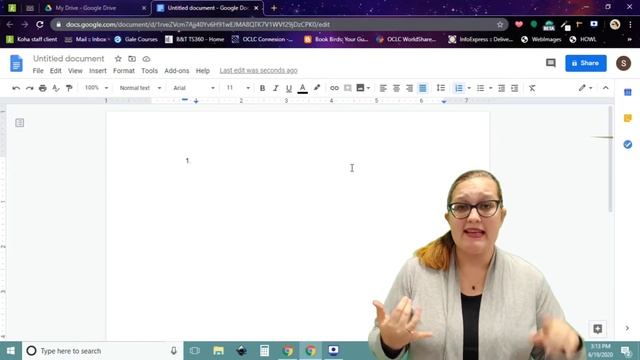This screenshot has height=360, width=640.
Task: Open the text color picker
Action: [302, 88]
